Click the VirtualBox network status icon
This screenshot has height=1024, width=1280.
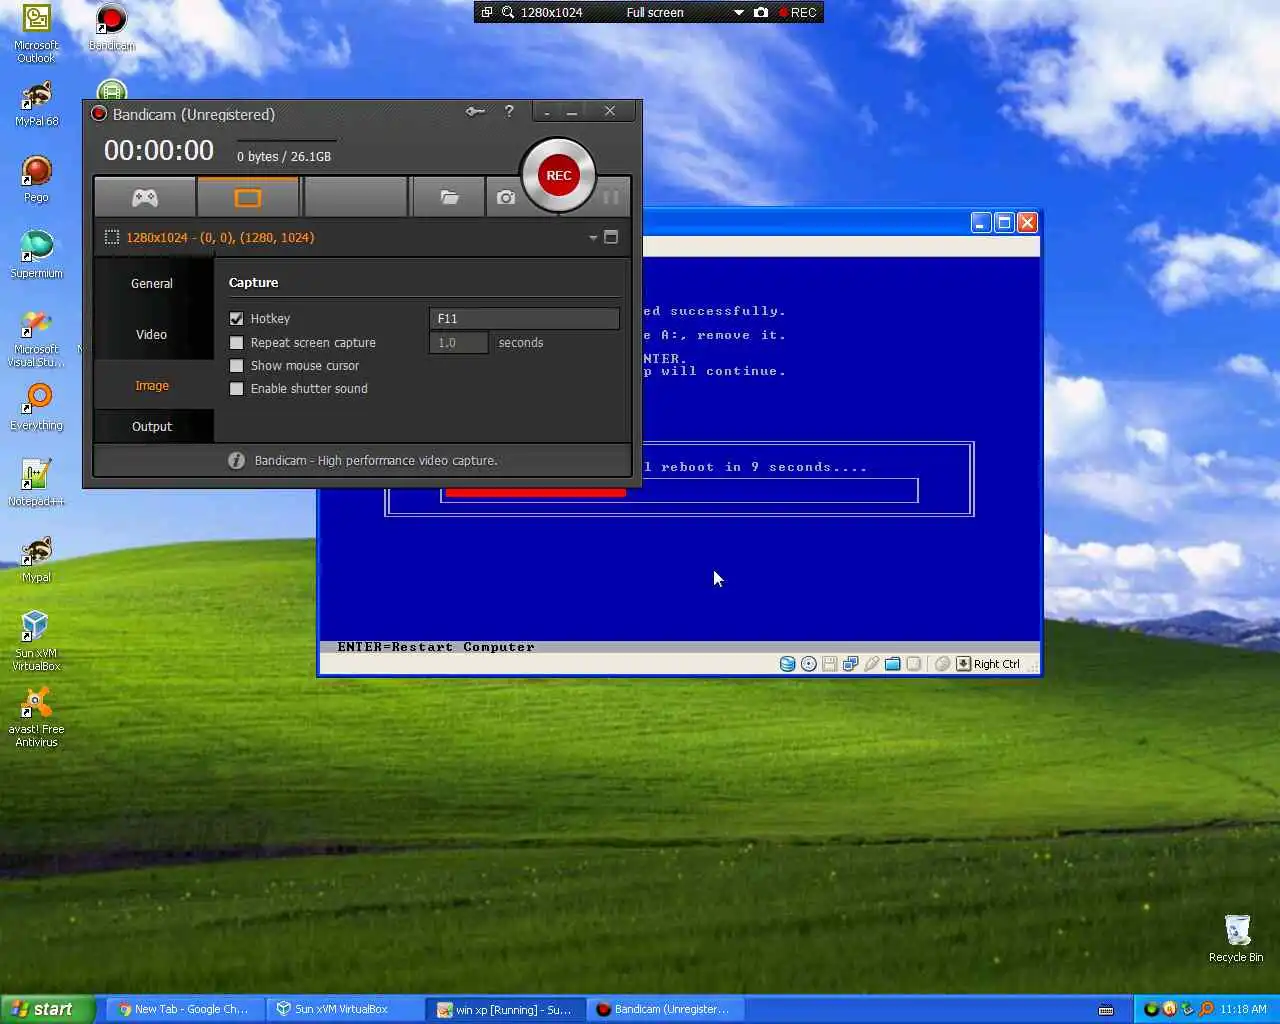tap(851, 664)
